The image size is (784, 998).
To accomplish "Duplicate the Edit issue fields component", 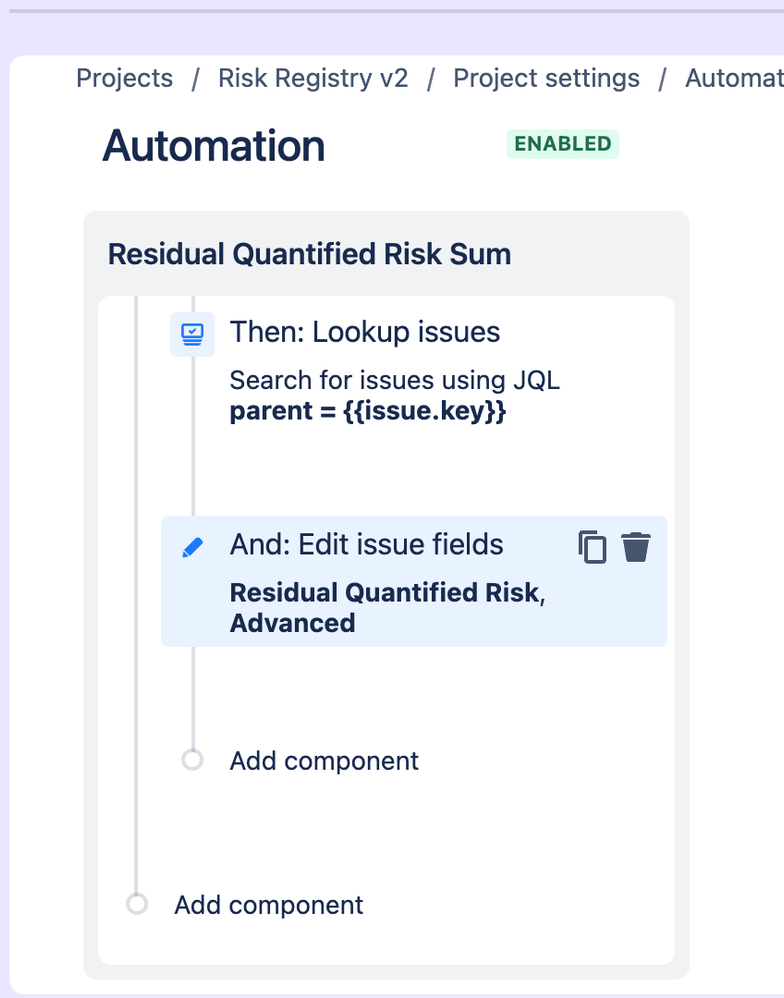I will coord(593,547).
